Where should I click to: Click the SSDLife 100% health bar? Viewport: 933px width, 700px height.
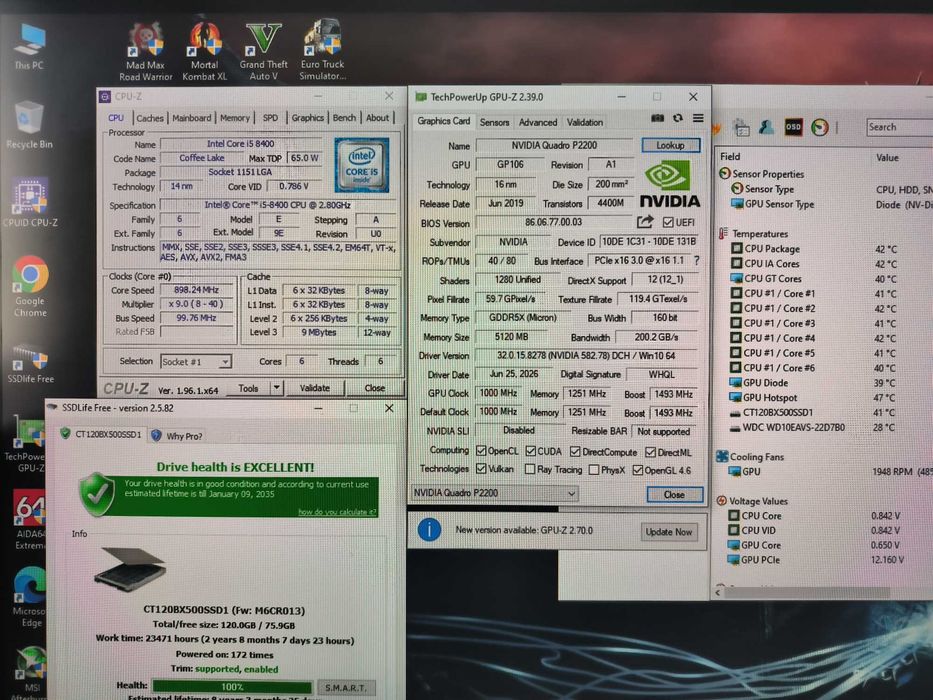tap(232, 687)
